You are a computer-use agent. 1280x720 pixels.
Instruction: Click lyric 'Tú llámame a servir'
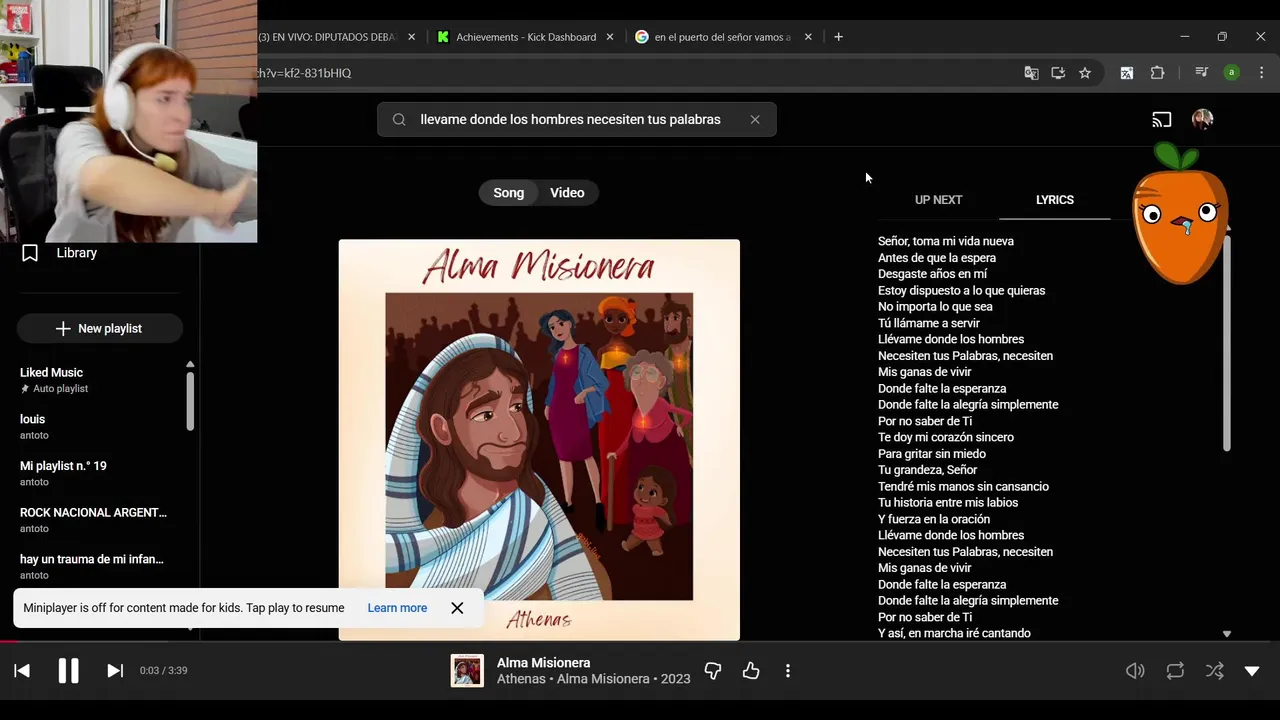(x=929, y=323)
